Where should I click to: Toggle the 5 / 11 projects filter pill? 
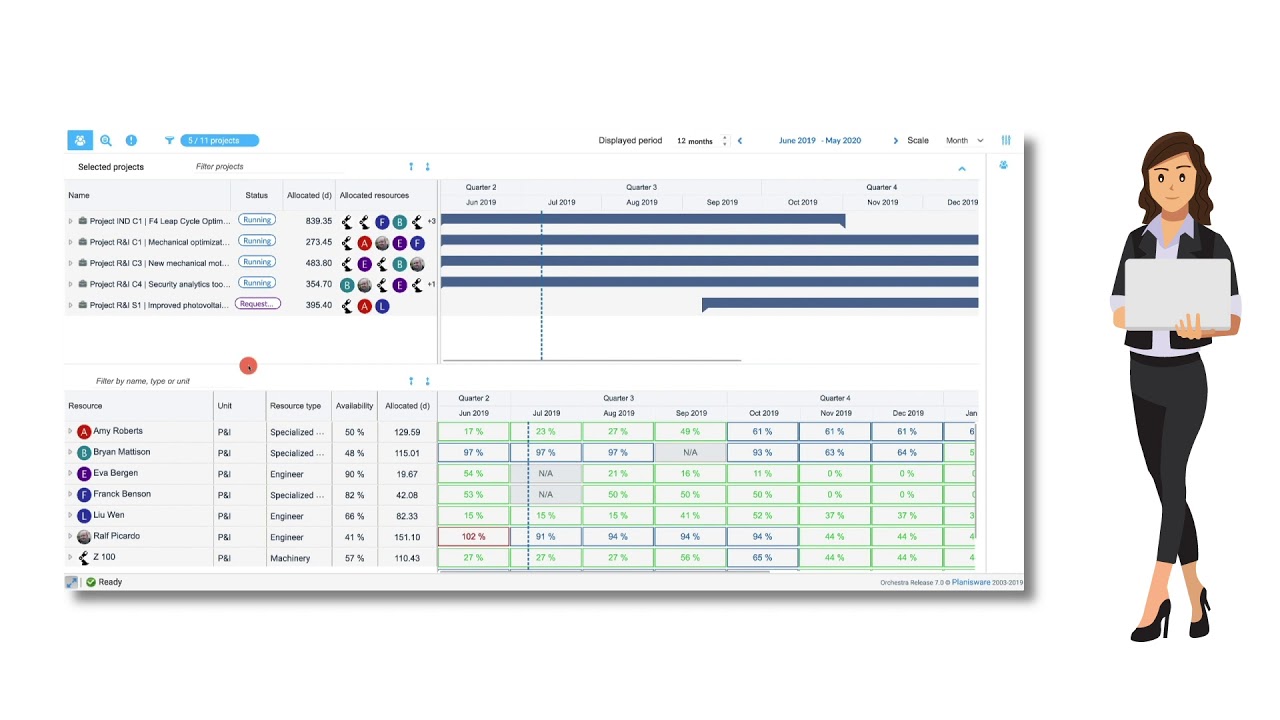coord(219,141)
